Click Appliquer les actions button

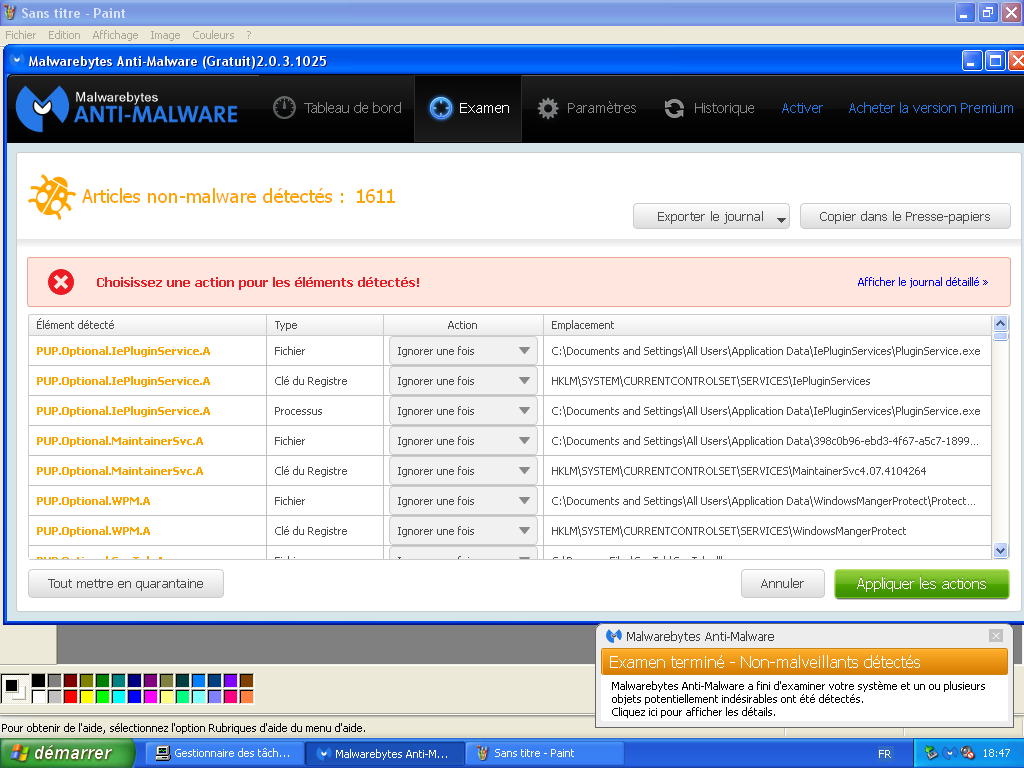pyautogui.click(x=921, y=584)
